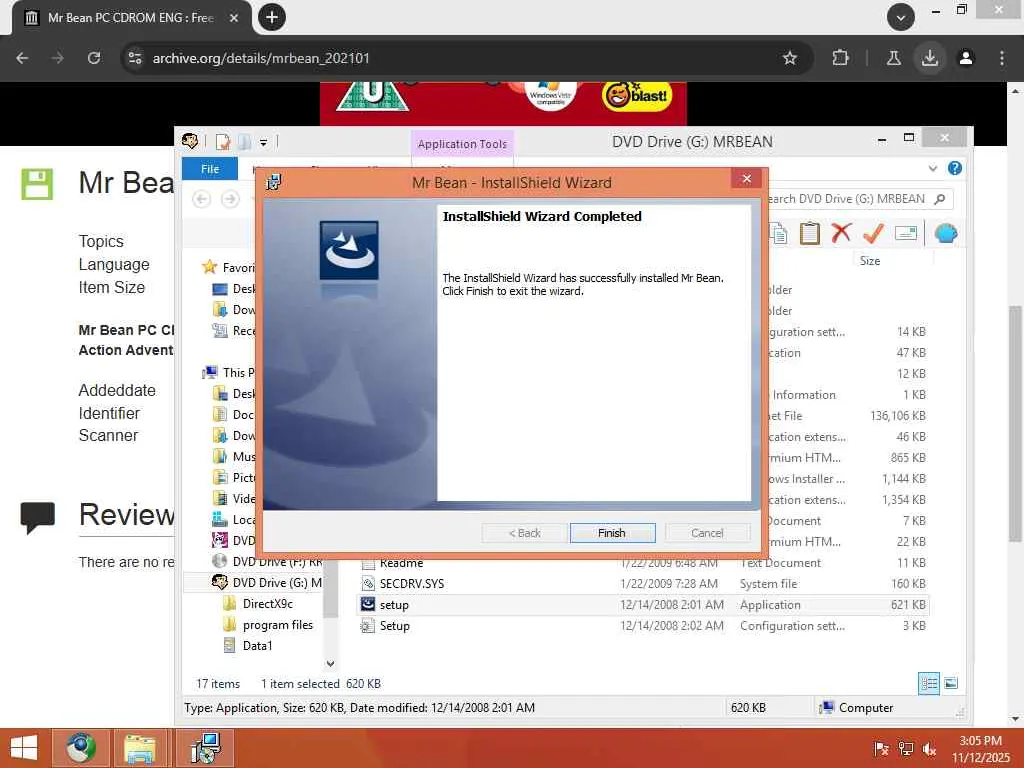Select the SECDRV.SYS file row
Image resolution: width=1024 pixels, height=768 pixels.
[x=643, y=584]
